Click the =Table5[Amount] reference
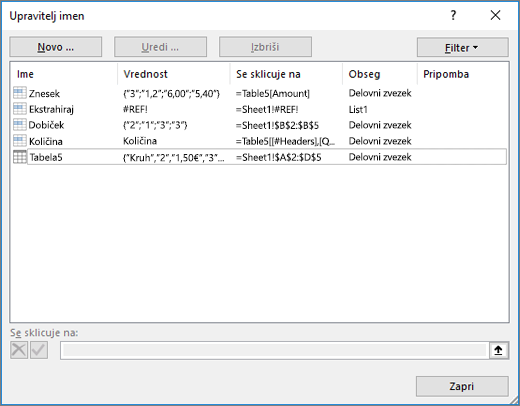 click(273, 94)
